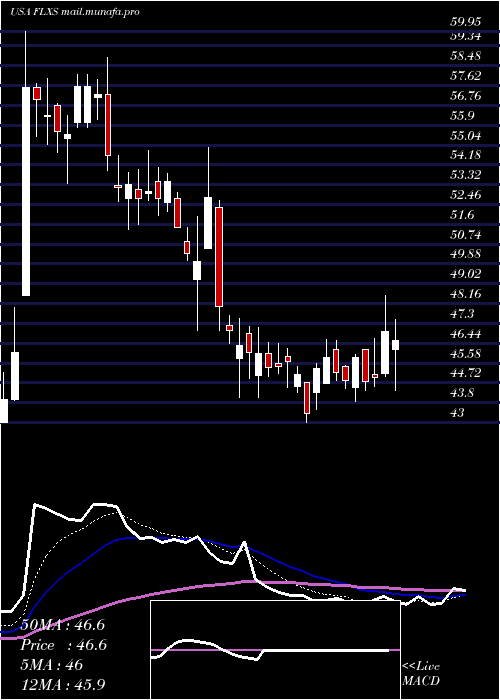Click inside the MACD inset chart box
The image size is (500, 700).
[275, 650]
